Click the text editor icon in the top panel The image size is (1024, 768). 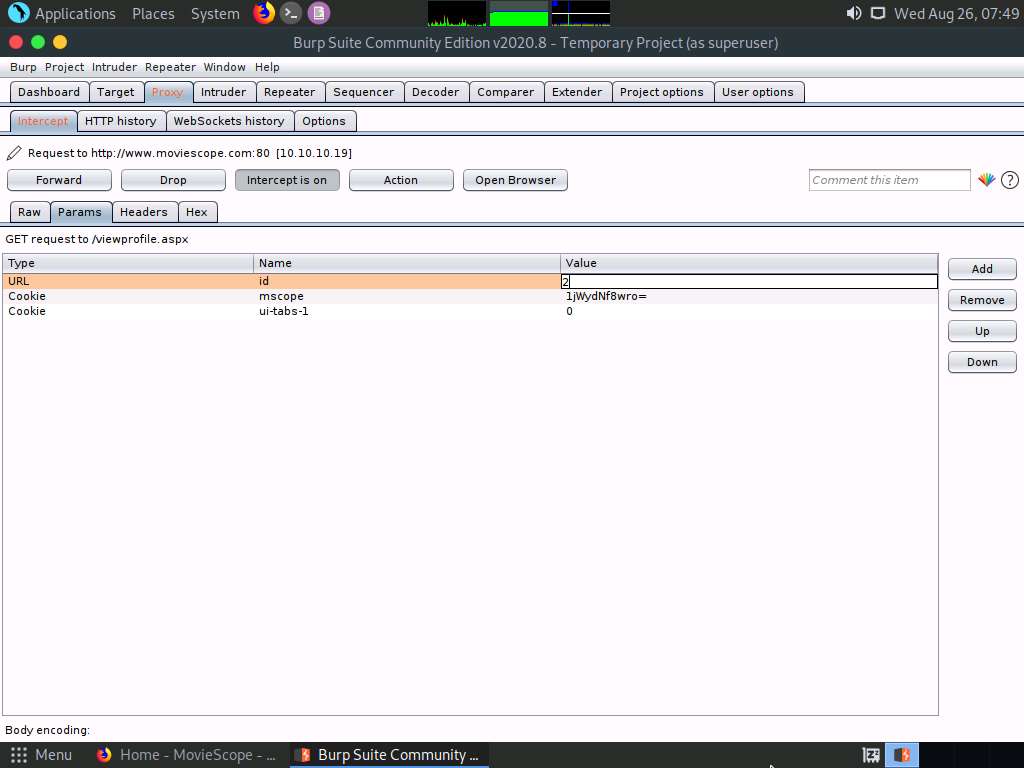pyautogui.click(x=318, y=13)
